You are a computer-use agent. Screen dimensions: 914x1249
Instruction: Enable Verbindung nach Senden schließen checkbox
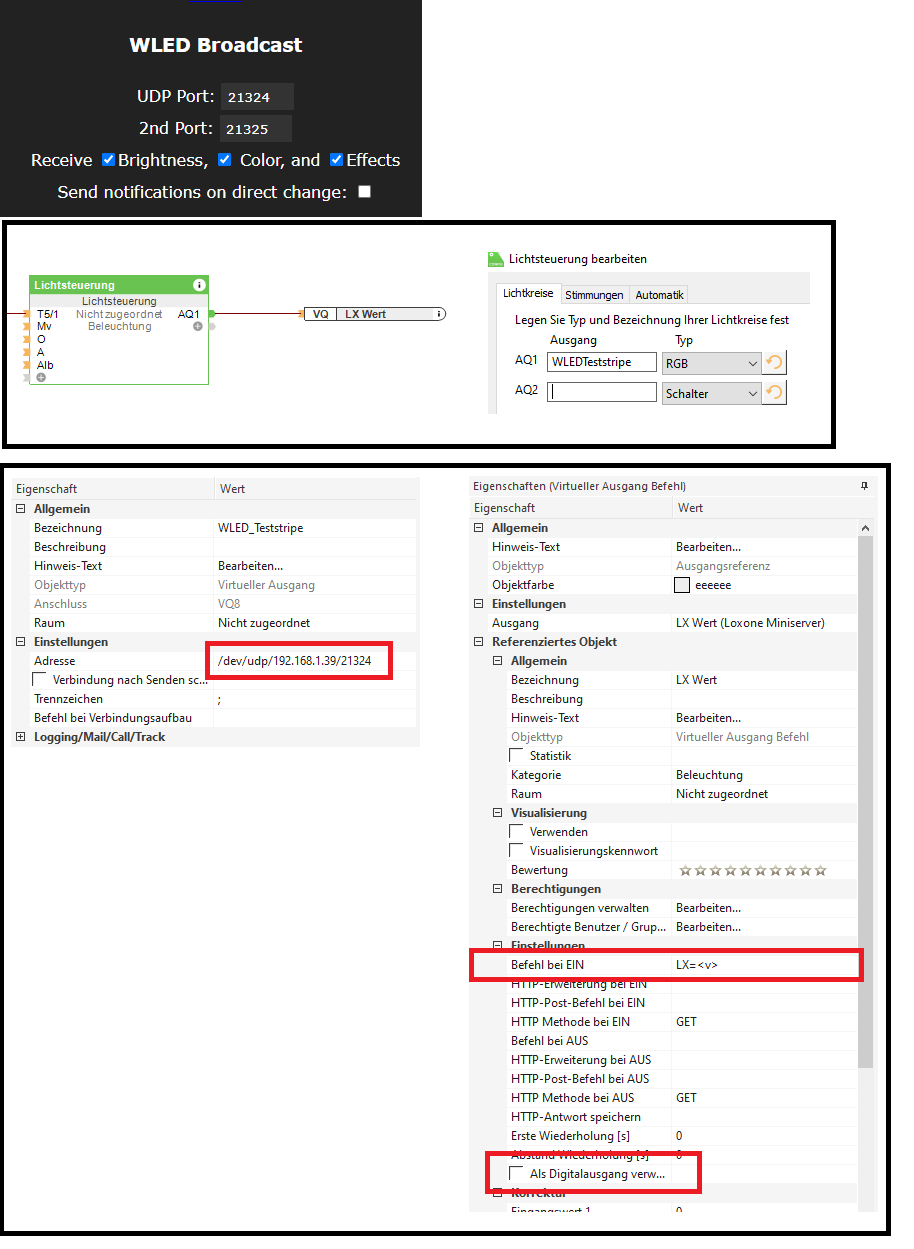[x=41, y=680]
